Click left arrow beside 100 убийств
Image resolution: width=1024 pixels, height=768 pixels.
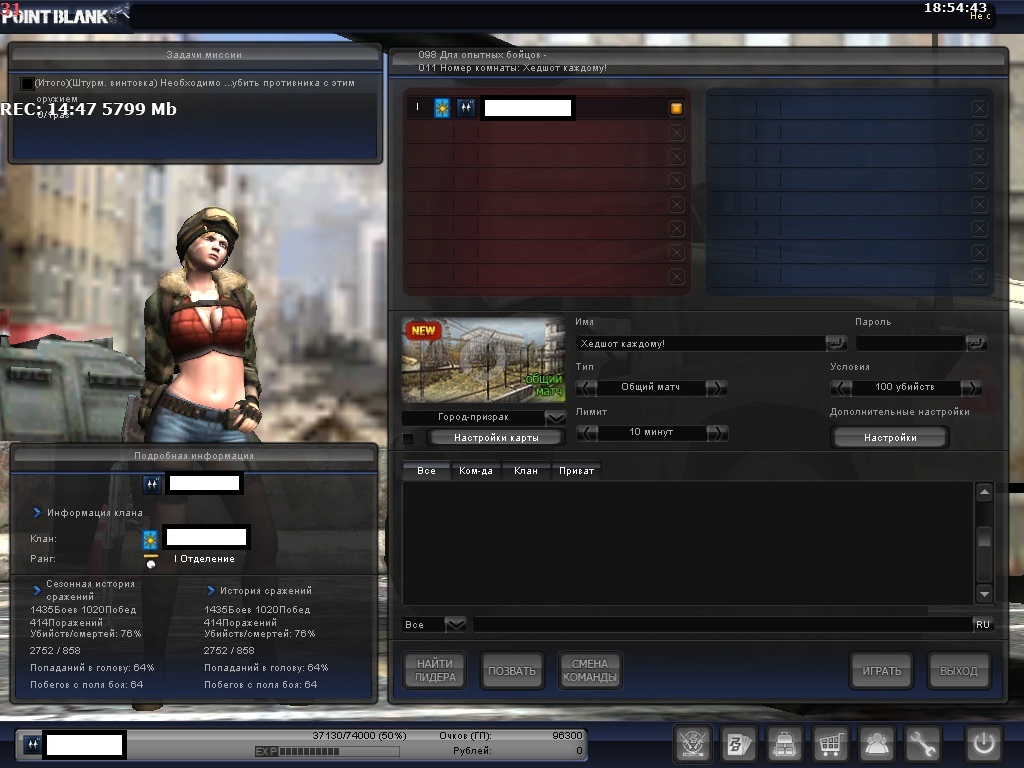(x=841, y=388)
